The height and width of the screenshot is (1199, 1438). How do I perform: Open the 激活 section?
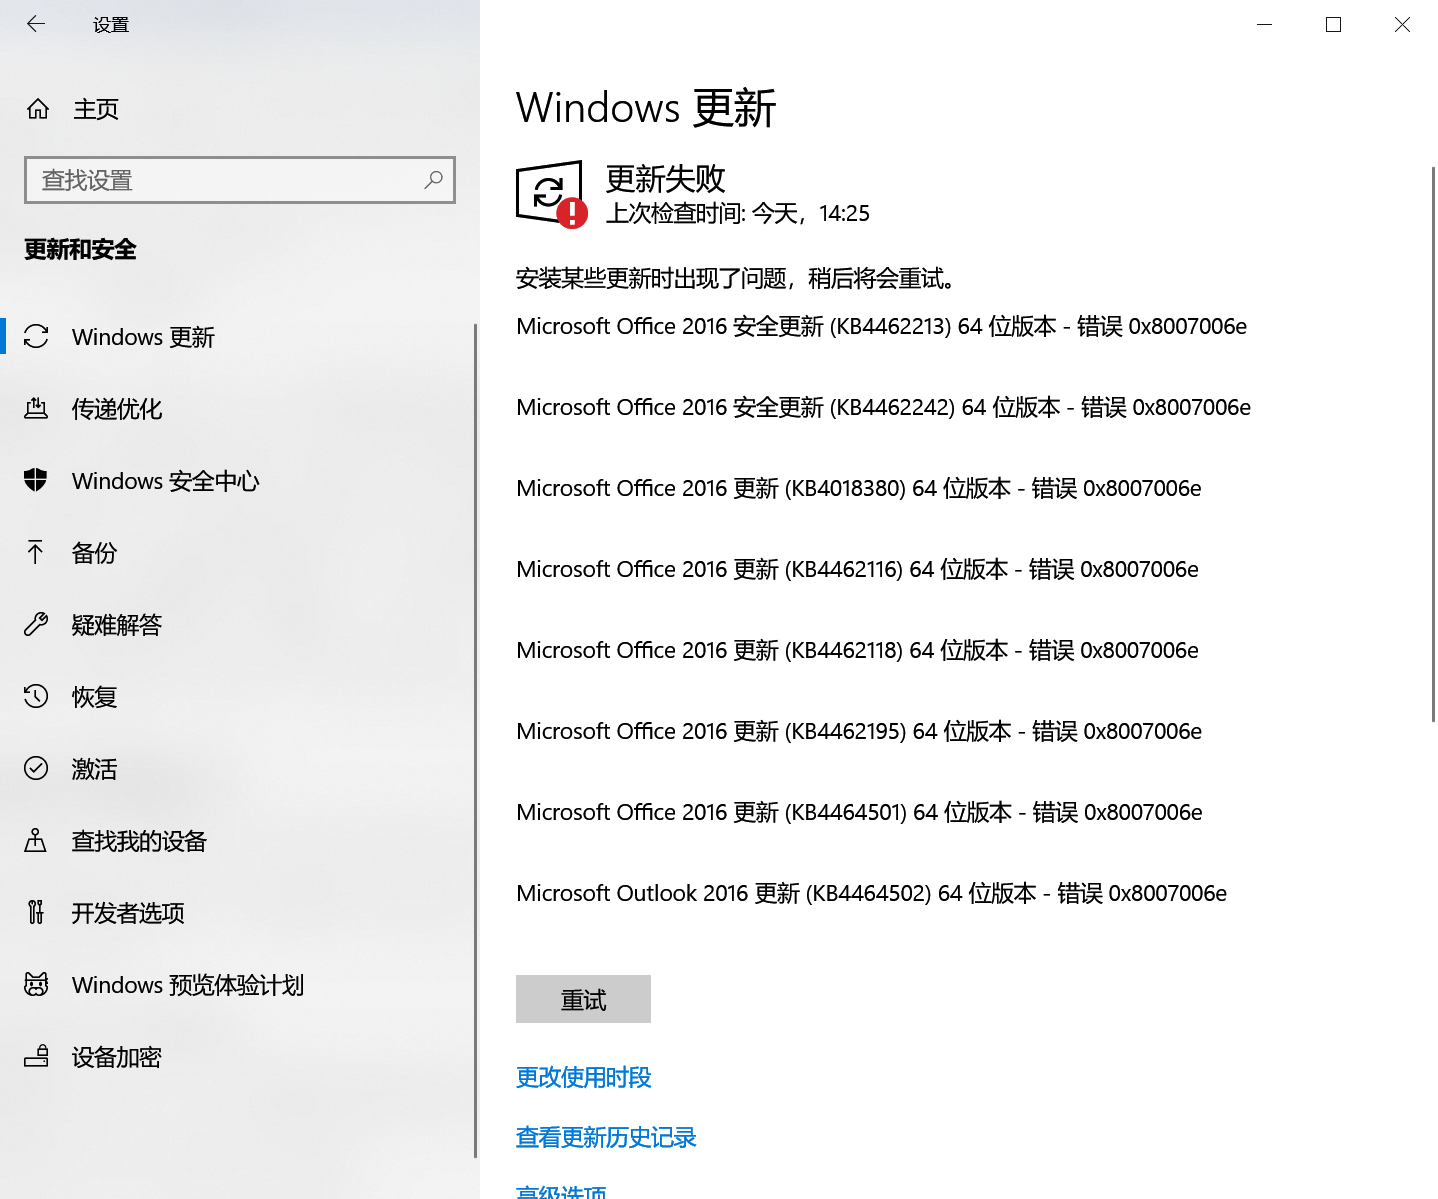240,769
